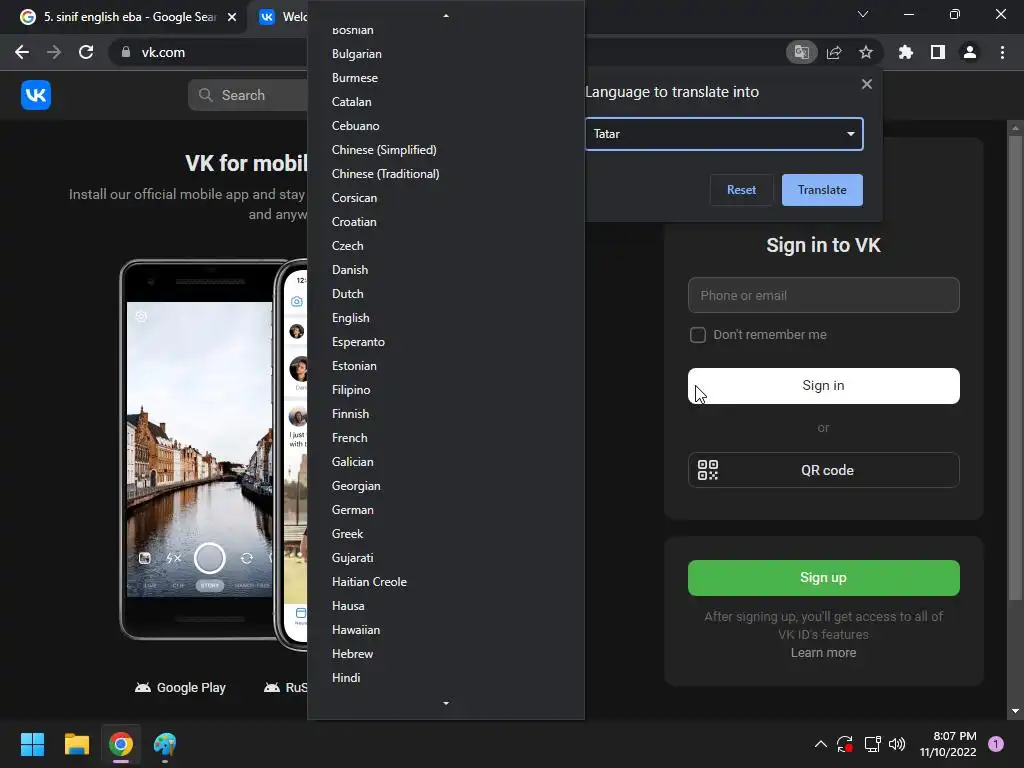Show hidden system tray icons

click(x=821, y=744)
